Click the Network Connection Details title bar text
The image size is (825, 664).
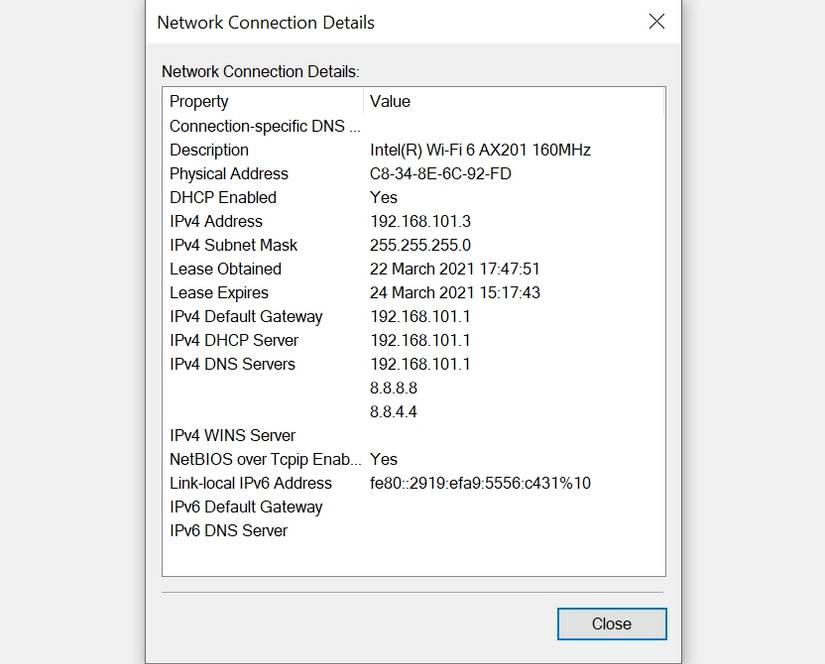pyautogui.click(x=266, y=23)
